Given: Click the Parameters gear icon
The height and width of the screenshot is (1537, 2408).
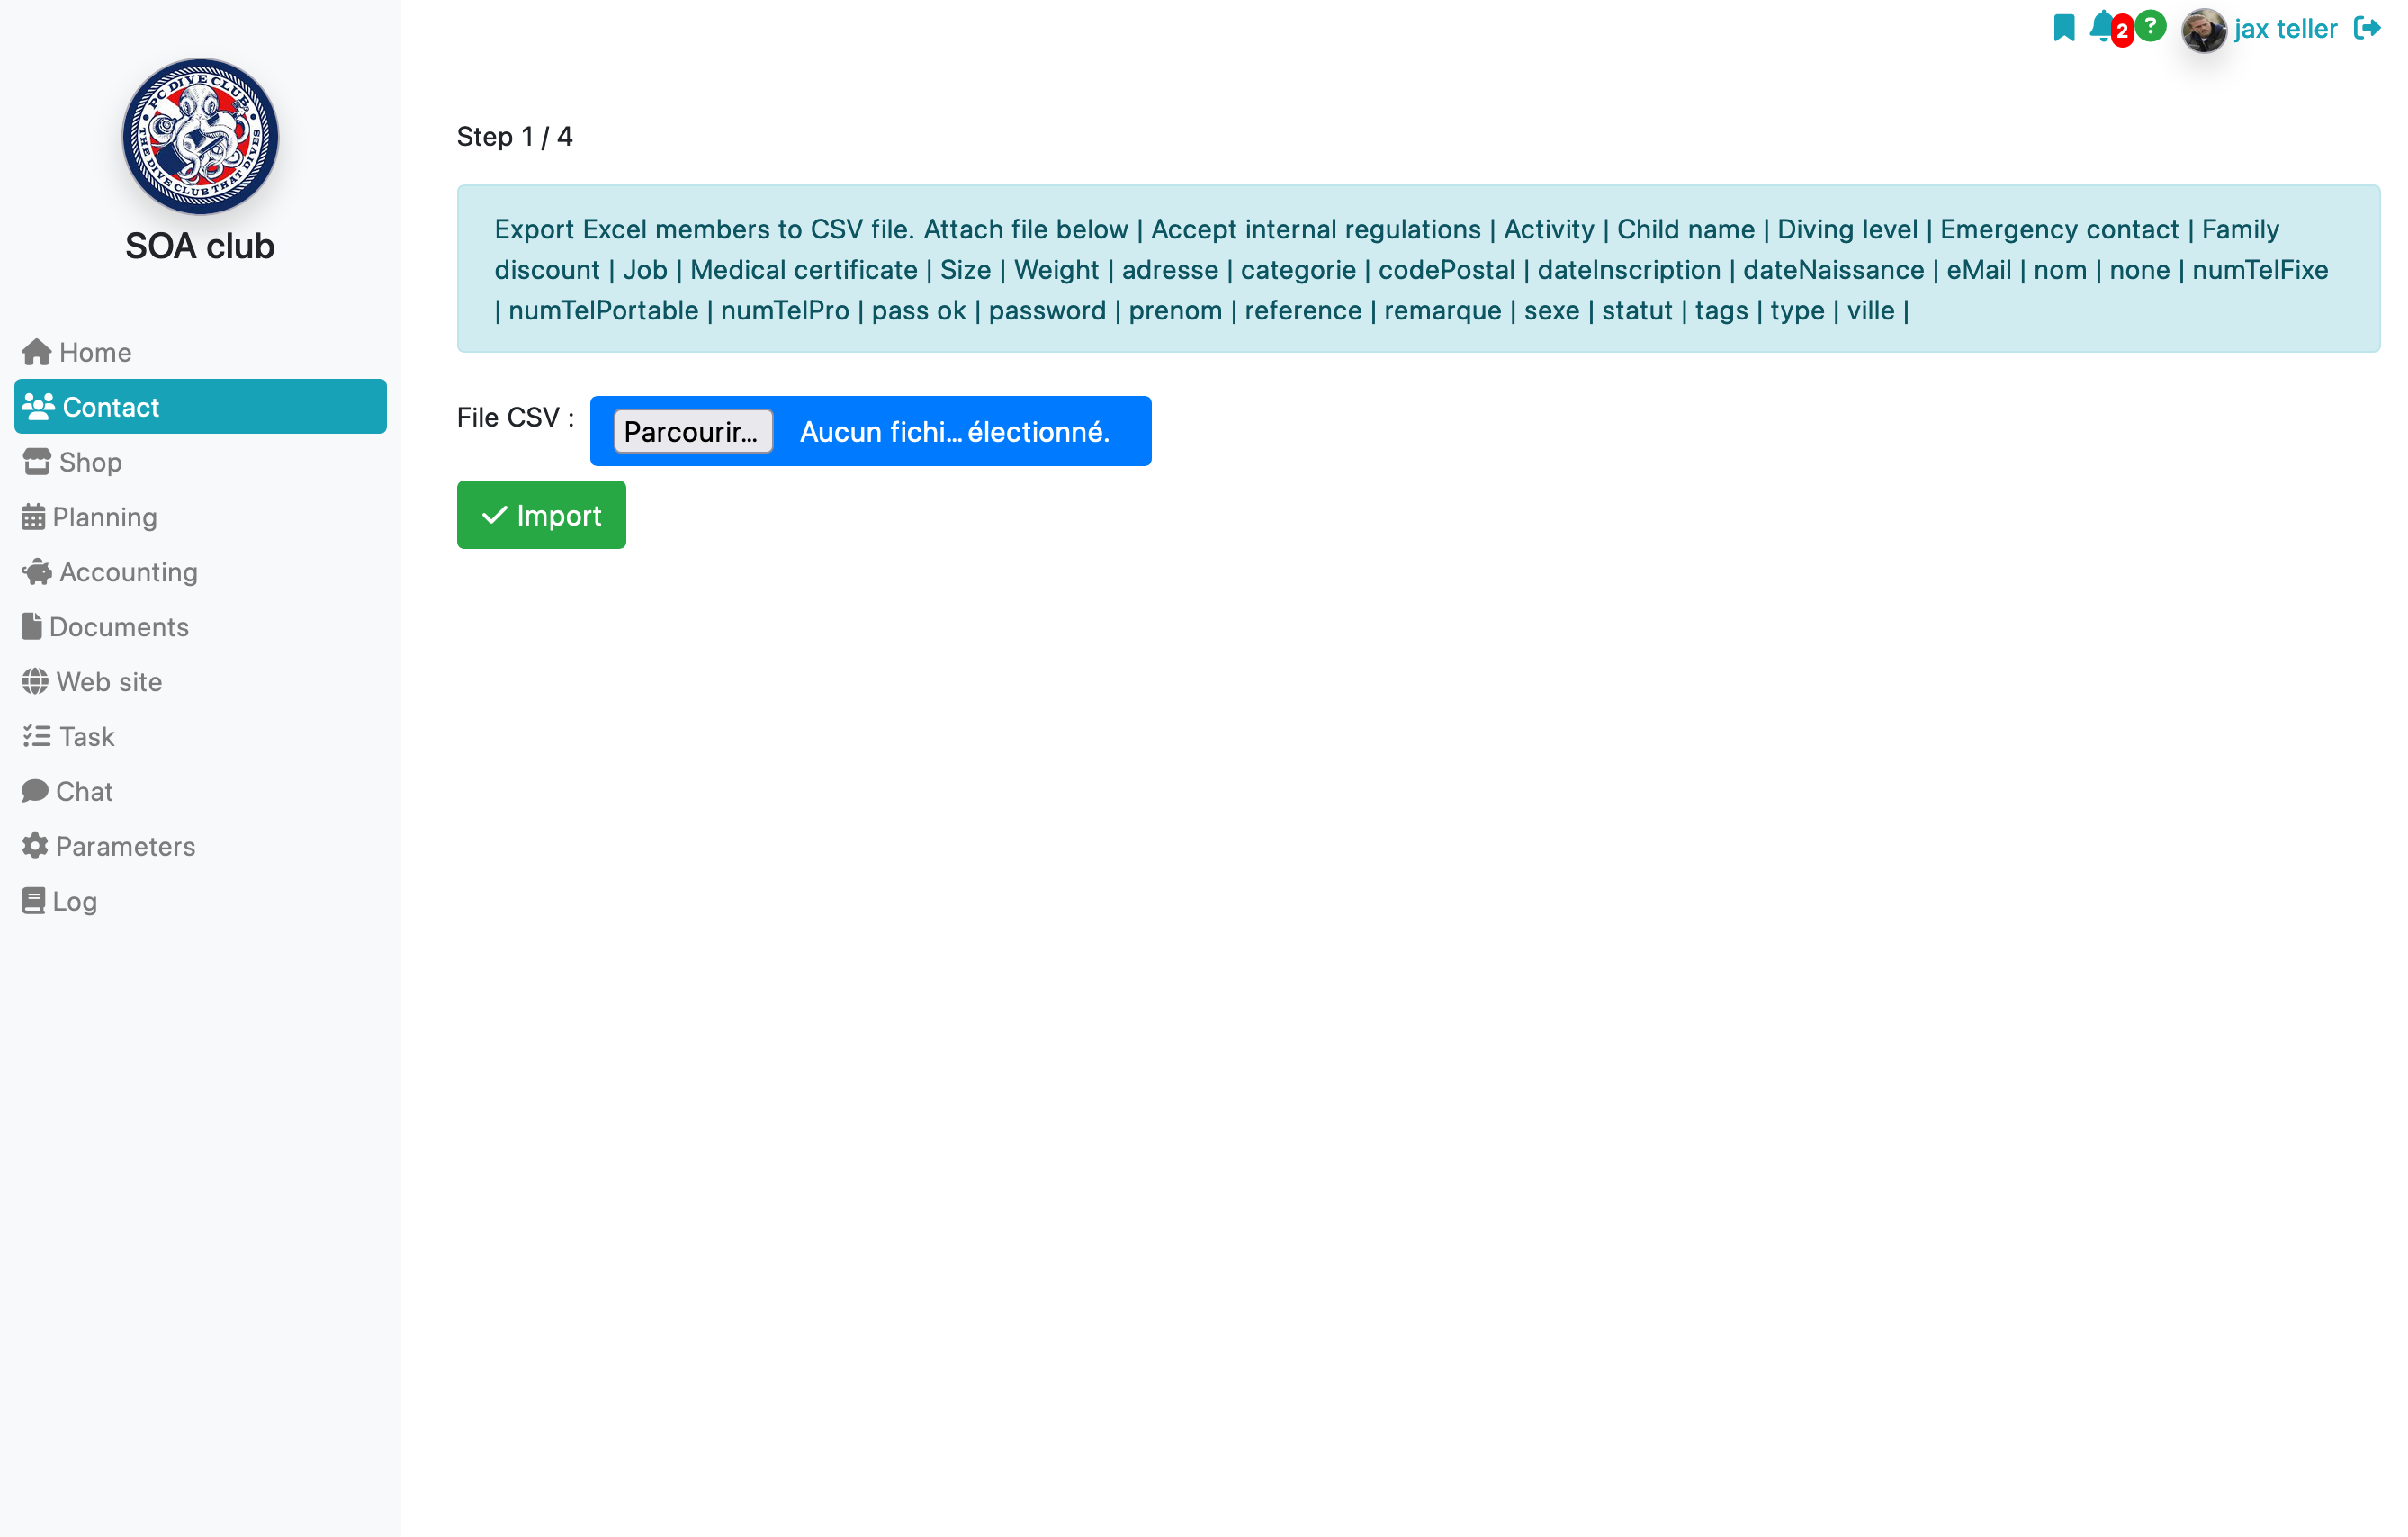Looking at the screenshot, I should coord(35,846).
